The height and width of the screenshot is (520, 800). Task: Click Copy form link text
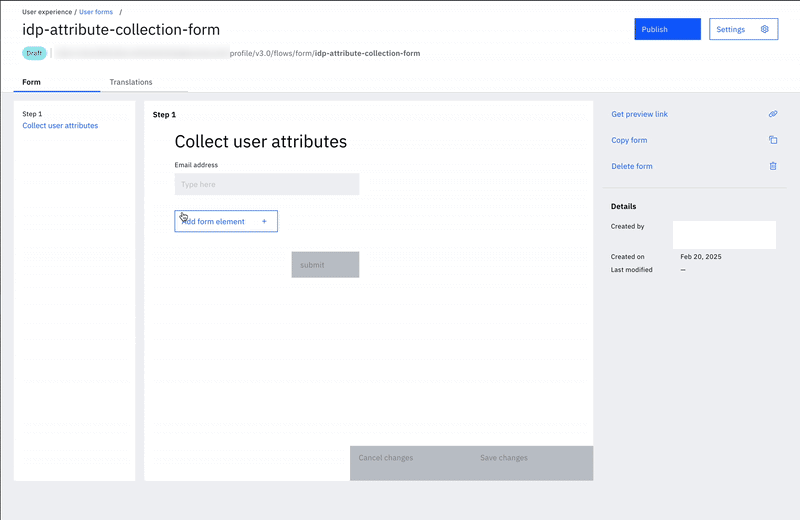pyautogui.click(x=629, y=140)
